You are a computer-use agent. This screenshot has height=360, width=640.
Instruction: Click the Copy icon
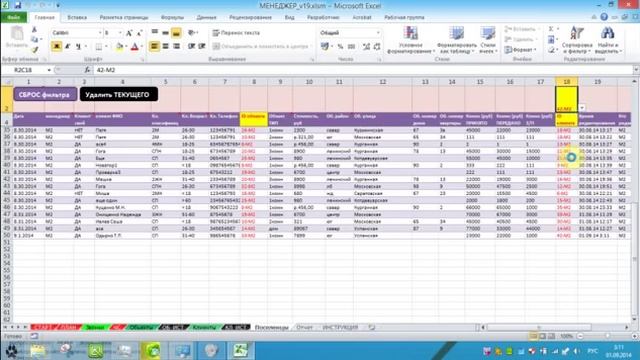click(x=34, y=40)
